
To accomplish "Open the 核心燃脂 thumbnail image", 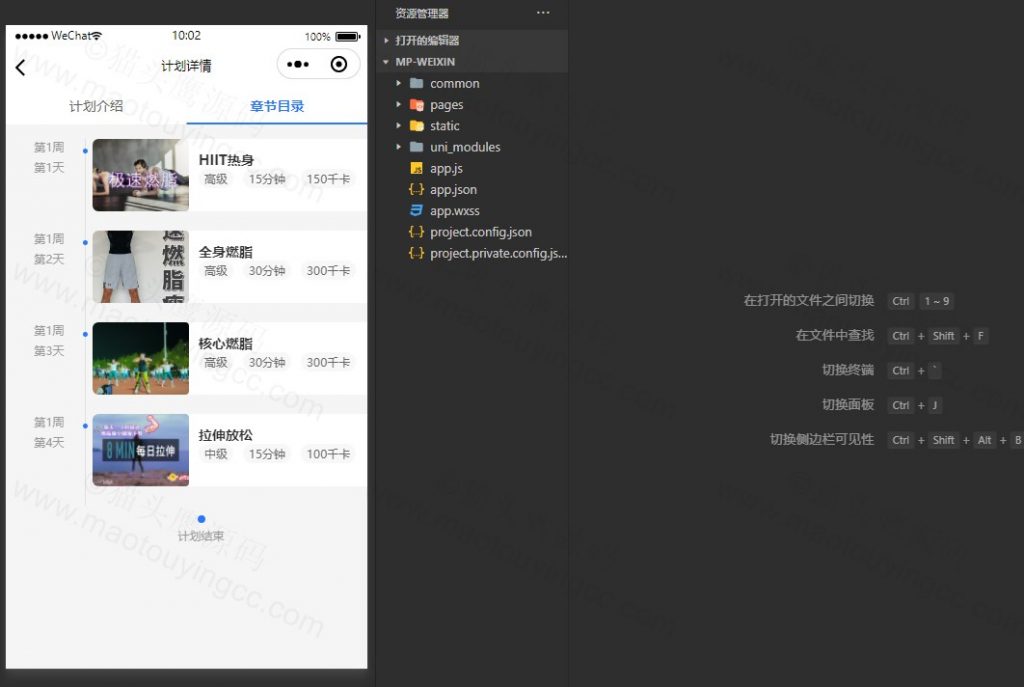I will 140,359.
